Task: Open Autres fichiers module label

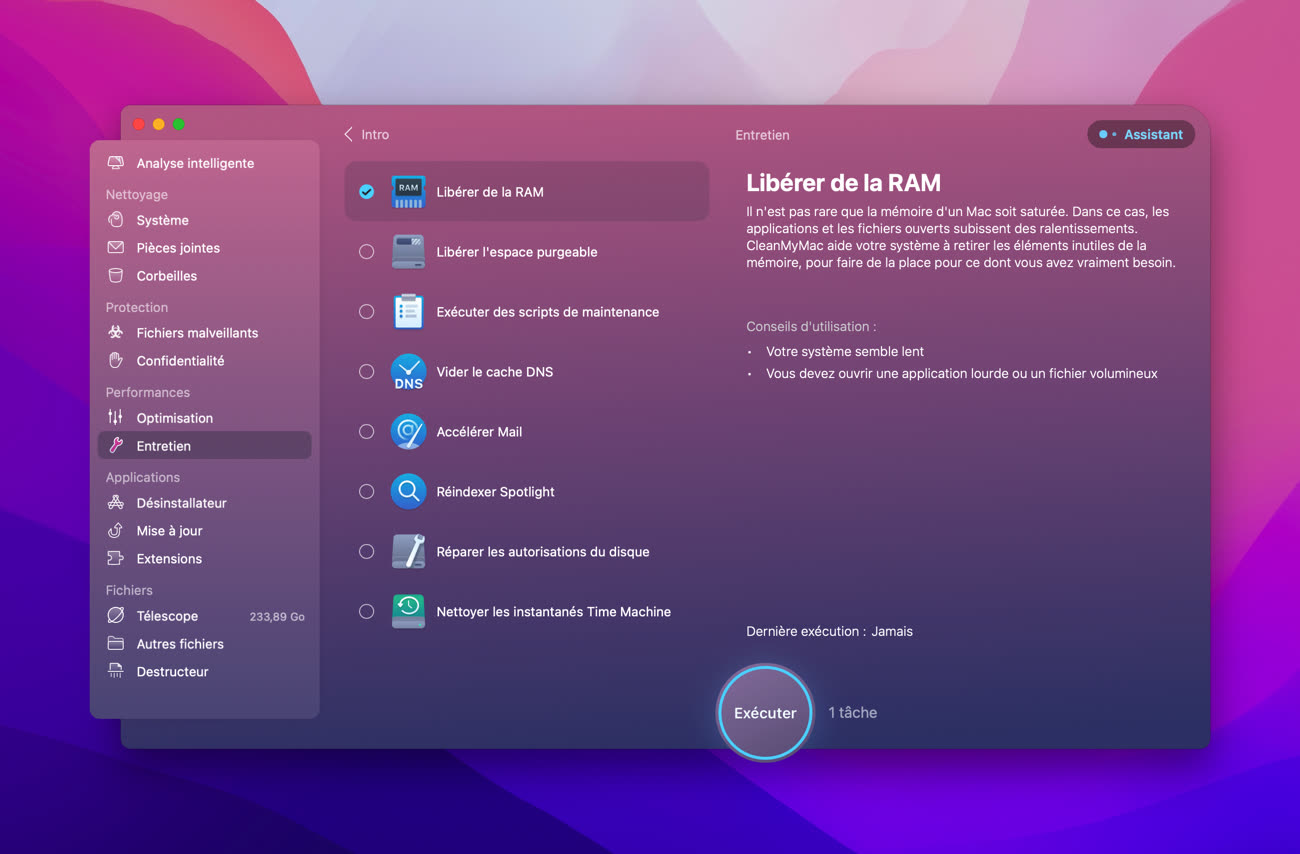Action: point(180,644)
